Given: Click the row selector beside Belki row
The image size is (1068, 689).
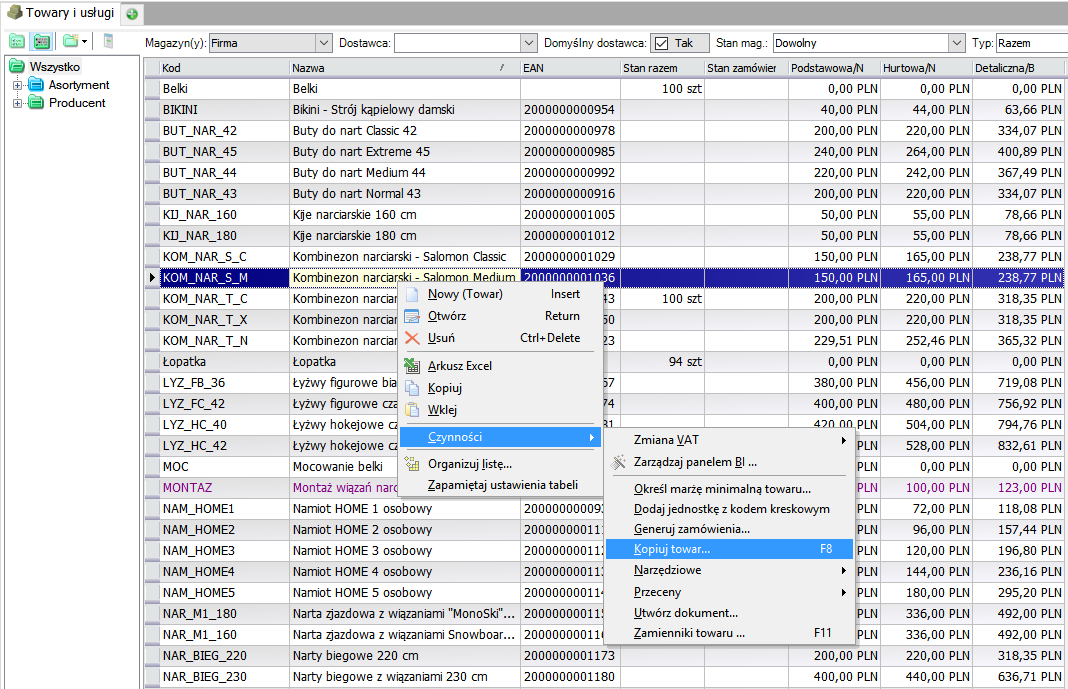Looking at the screenshot, I should click(x=152, y=89).
